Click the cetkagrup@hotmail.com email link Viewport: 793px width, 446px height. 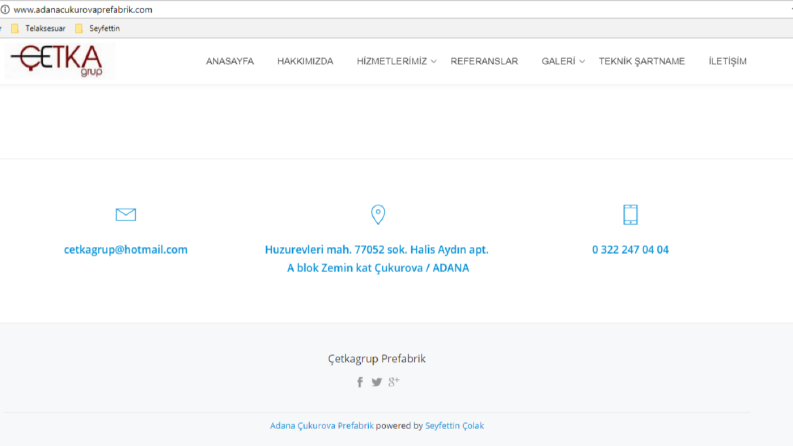click(125, 249)
